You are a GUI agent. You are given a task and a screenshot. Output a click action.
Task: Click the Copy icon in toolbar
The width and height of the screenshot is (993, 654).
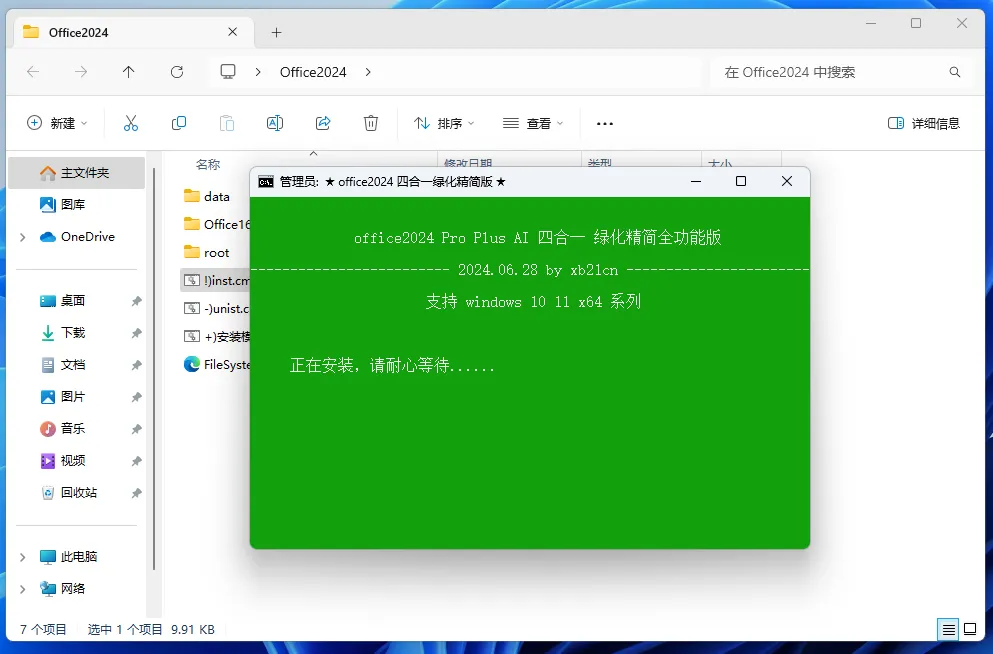(x=179, y=123)
